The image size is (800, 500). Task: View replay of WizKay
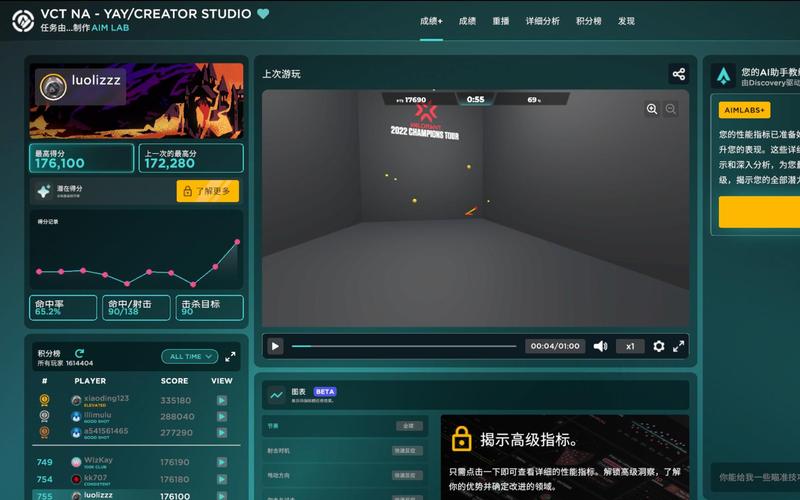(222, 462)
